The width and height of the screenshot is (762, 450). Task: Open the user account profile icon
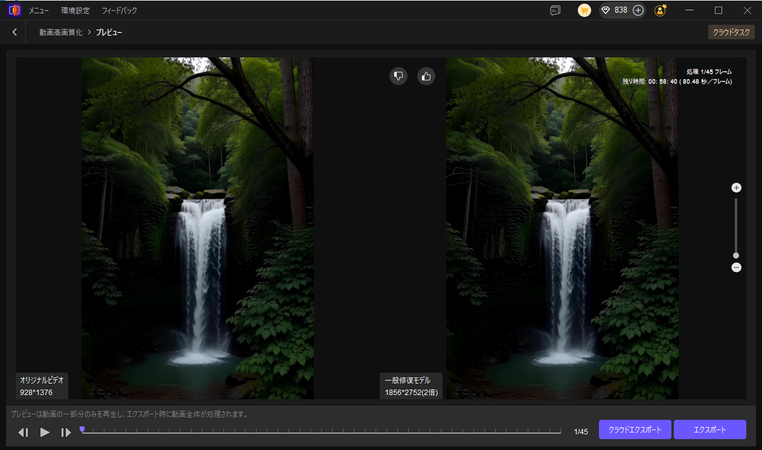pyautogui.click(x=661, y=10)
